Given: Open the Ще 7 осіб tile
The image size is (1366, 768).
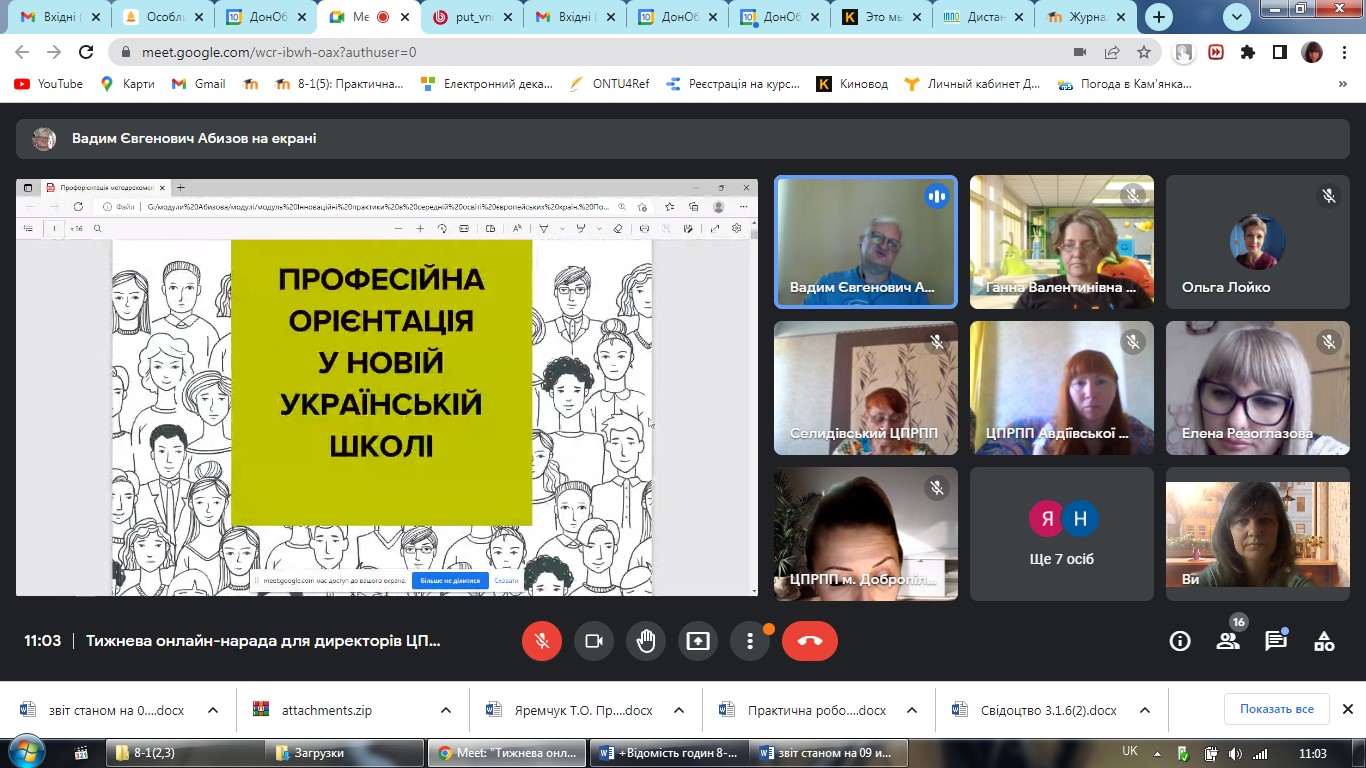Looking at the screenshot, I should [x=1061, y=534].
